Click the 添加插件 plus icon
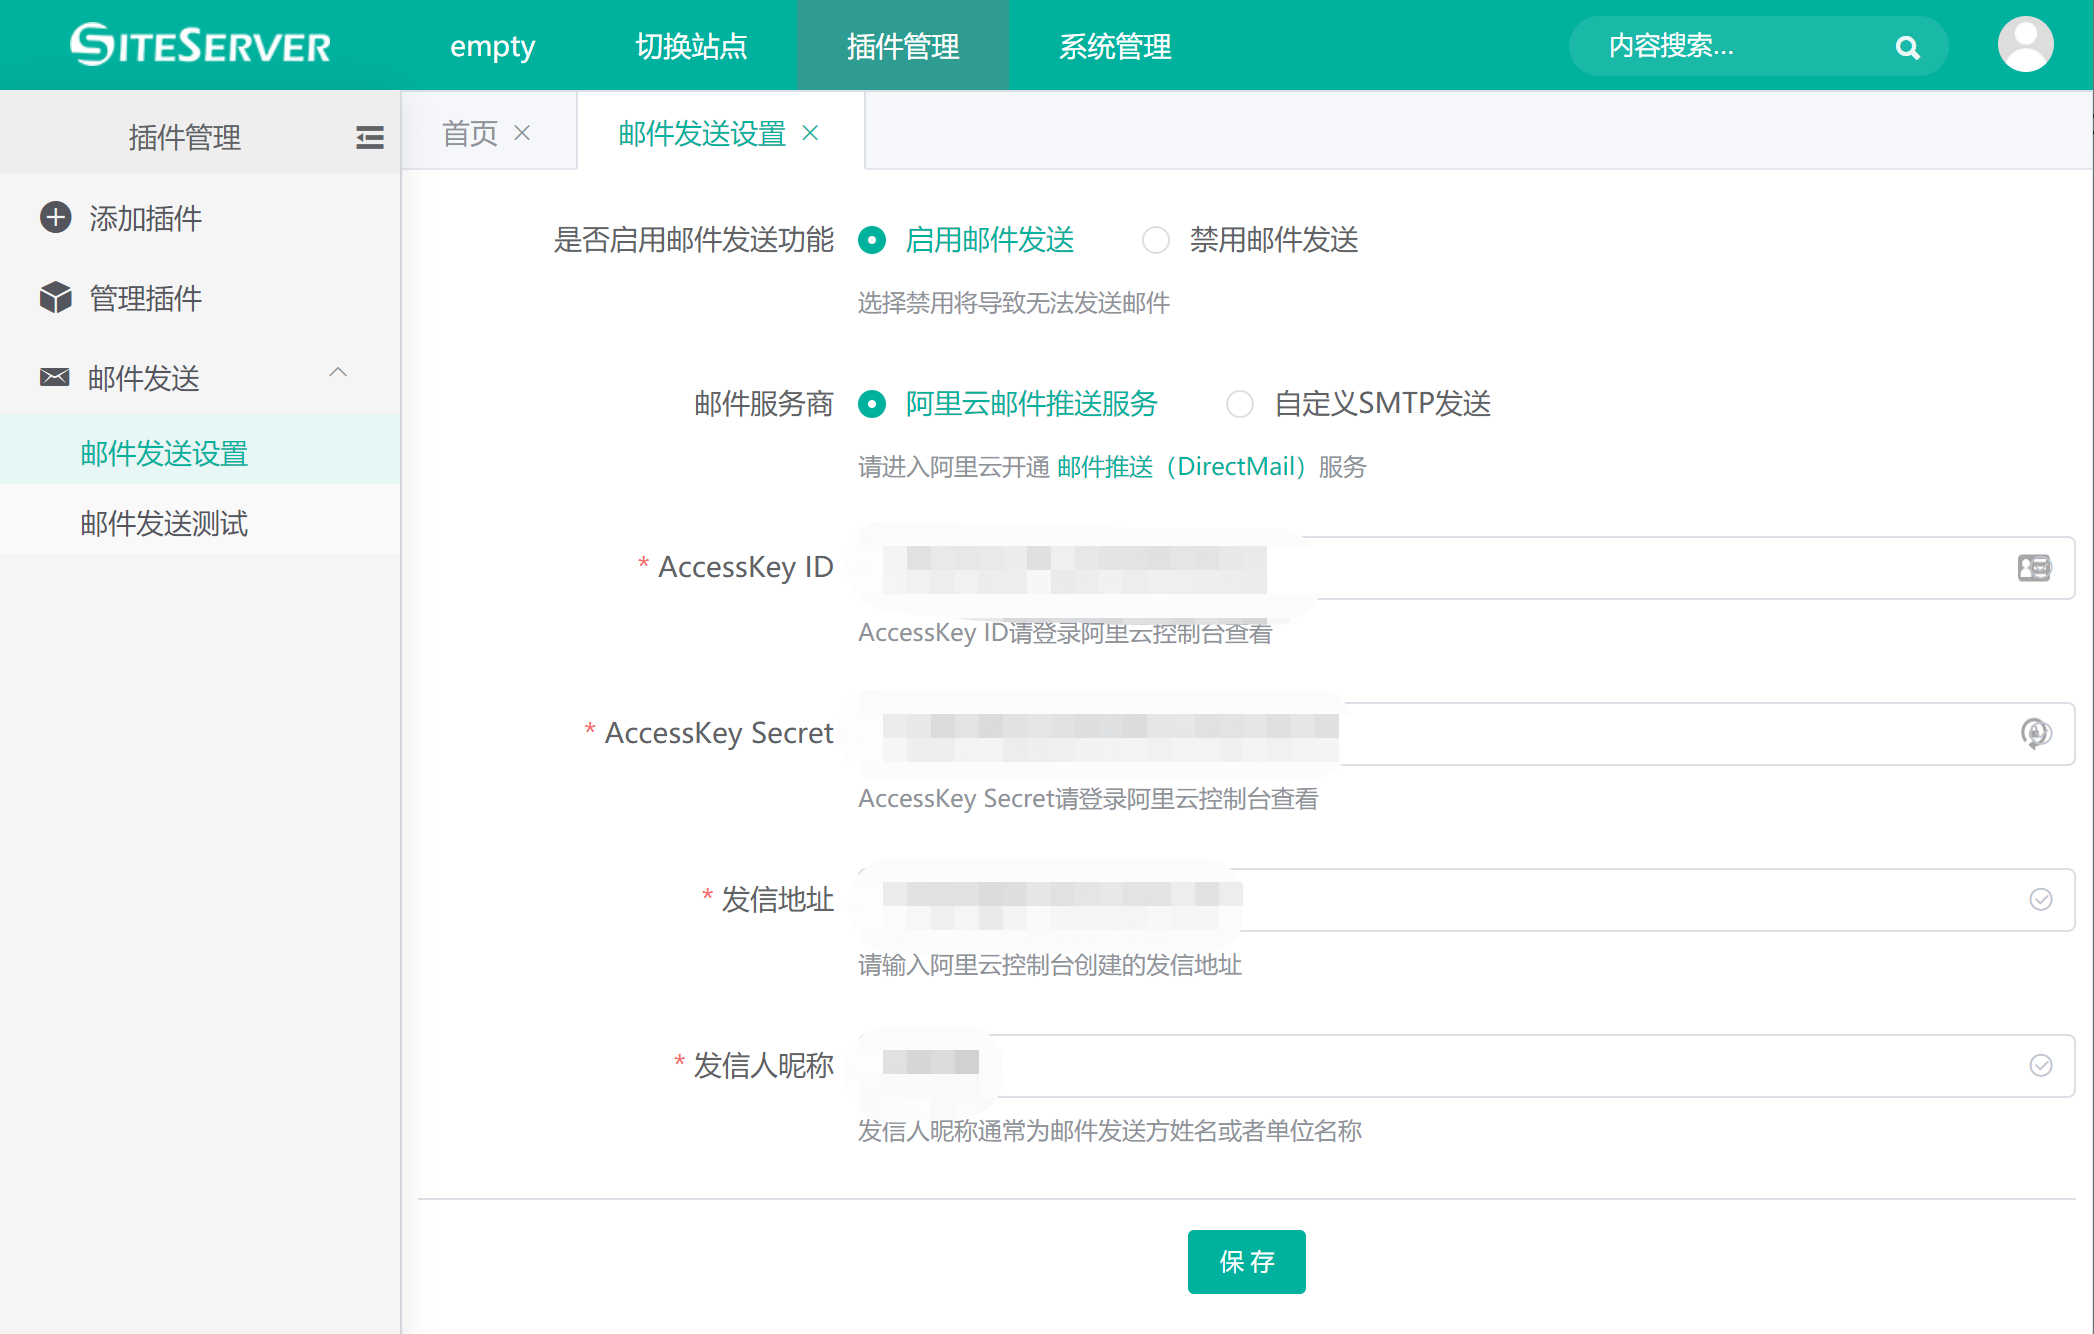Viewport: 2094px width, 1334px height. (x=56, y=218)
